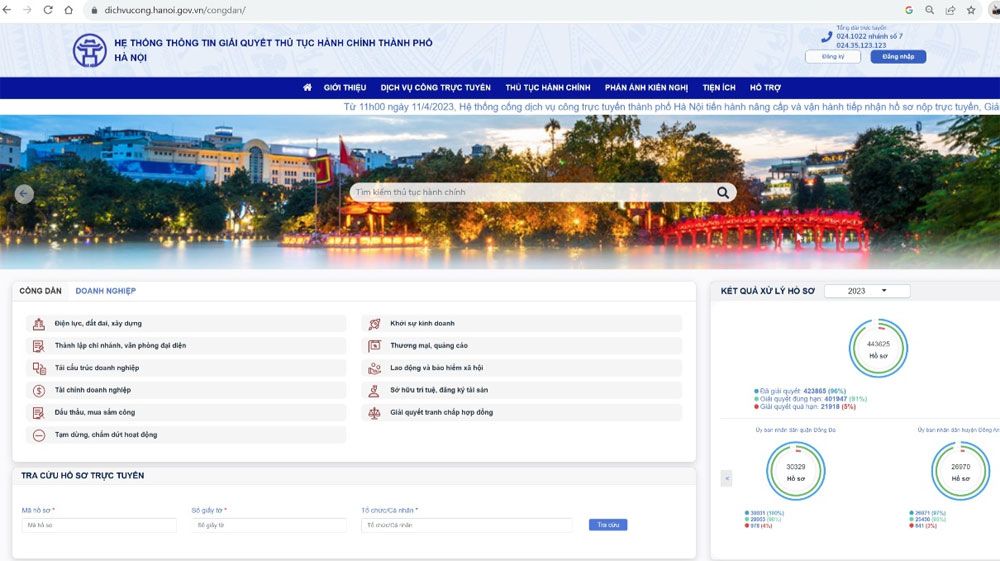Image resolution: width=1000 pixels, height=561 pixels.
Task: Open Thành lập chi nhánh, văn phòng đại diện
Action: point(120,346)
